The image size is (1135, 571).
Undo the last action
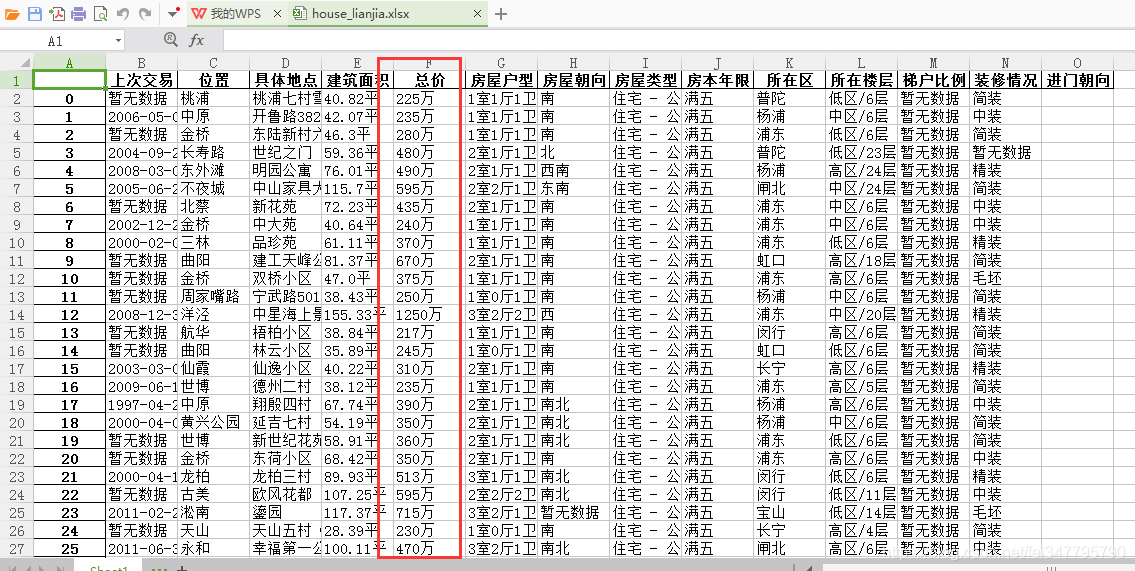tap(123, 14)
